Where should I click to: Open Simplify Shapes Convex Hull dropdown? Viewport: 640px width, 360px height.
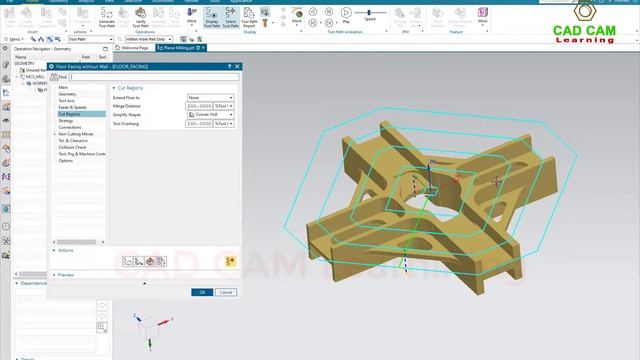211,115
